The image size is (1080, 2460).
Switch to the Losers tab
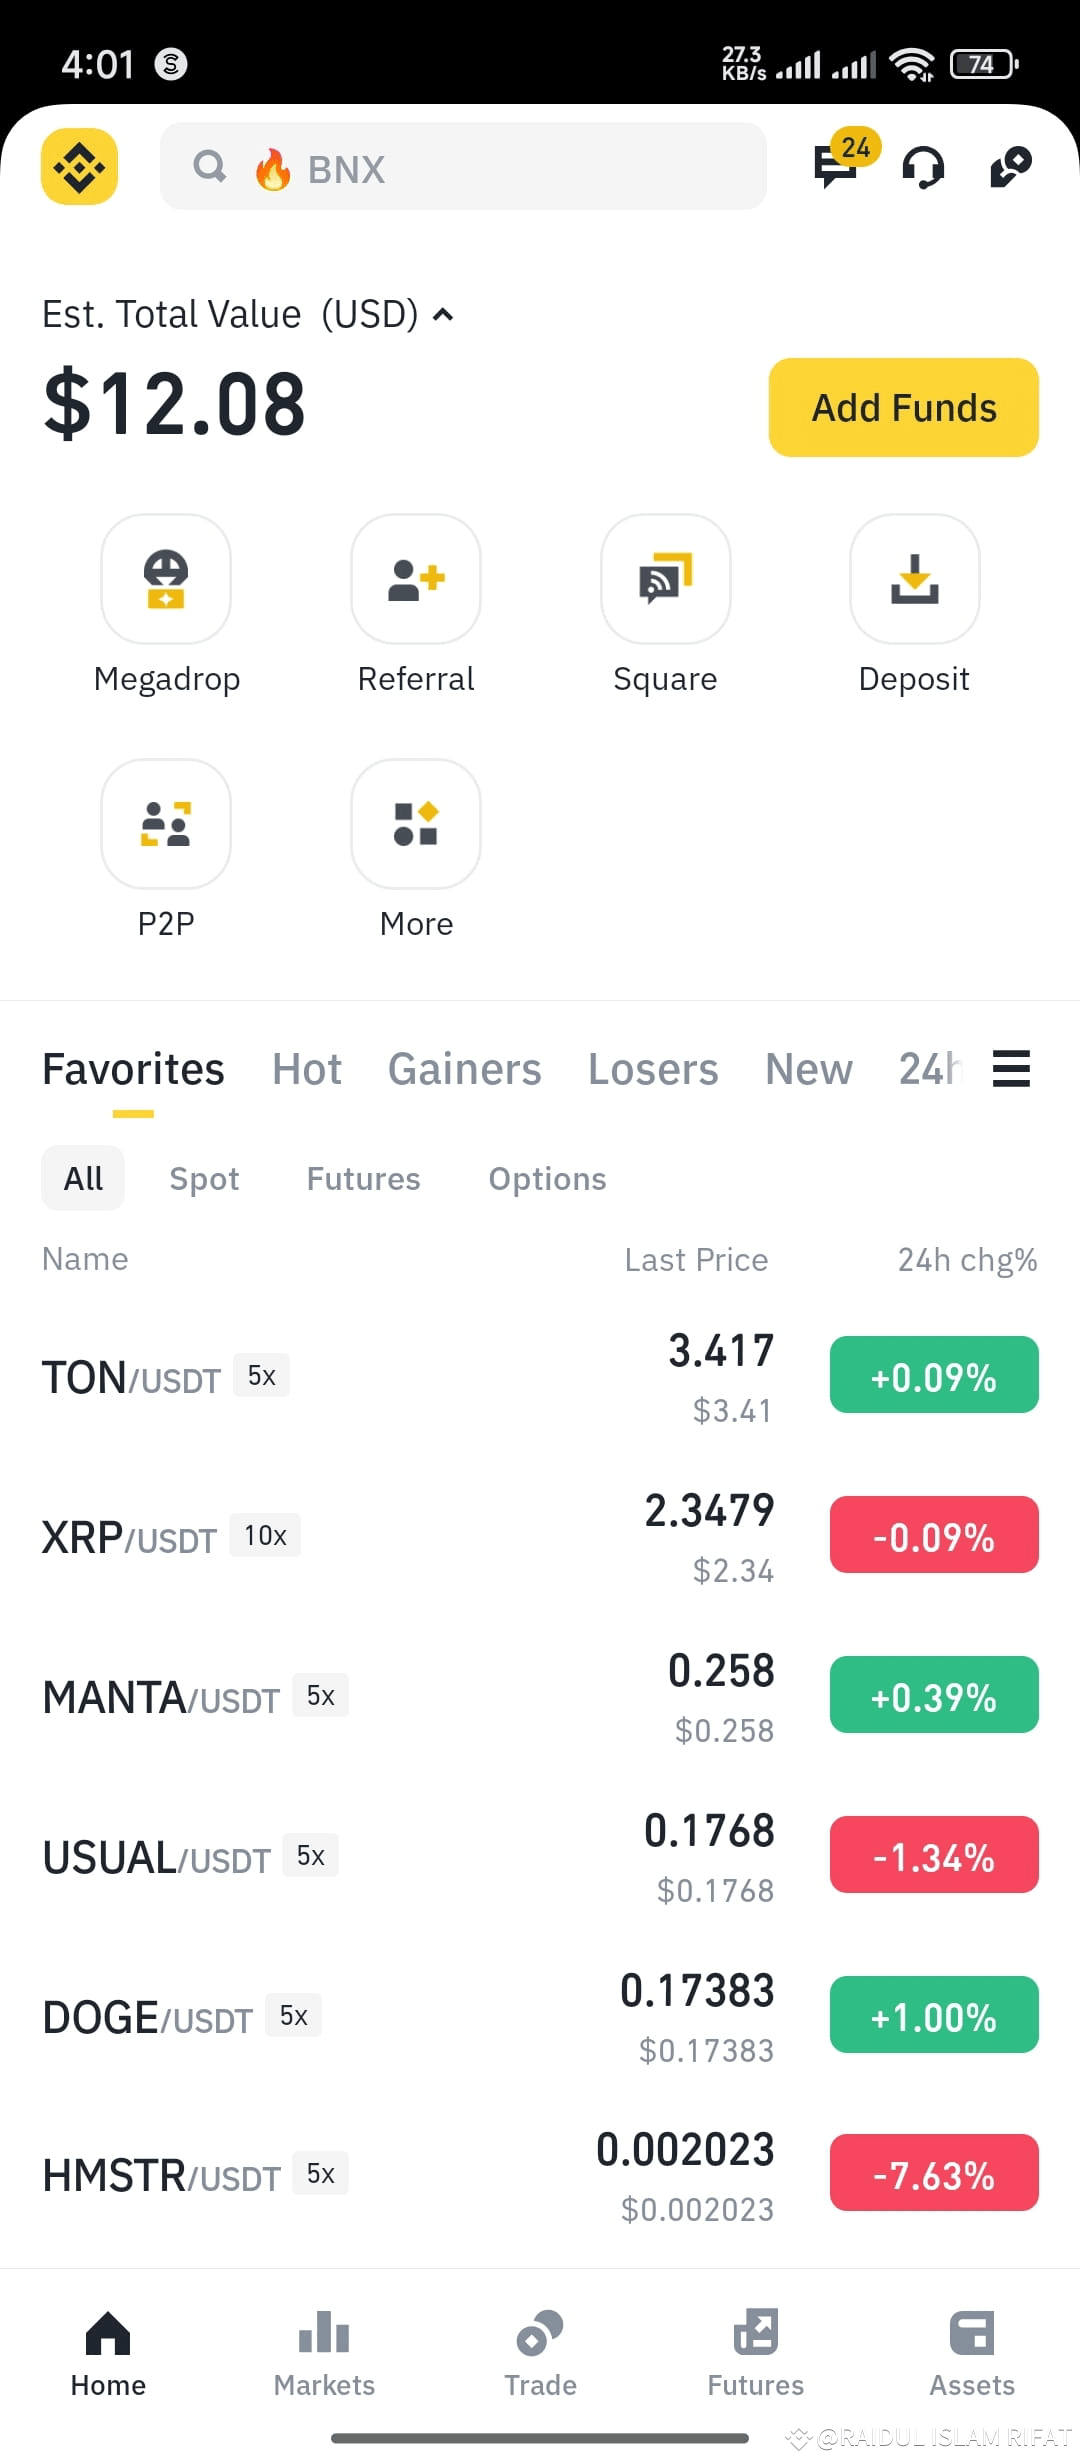[x=653, y=1069]
